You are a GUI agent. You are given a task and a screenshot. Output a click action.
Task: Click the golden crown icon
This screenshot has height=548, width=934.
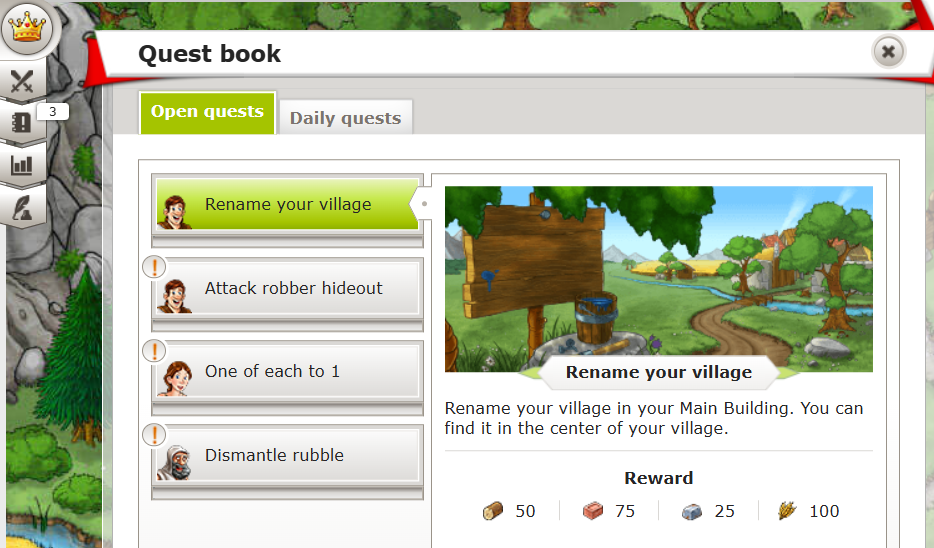click(x=27, y=27)
